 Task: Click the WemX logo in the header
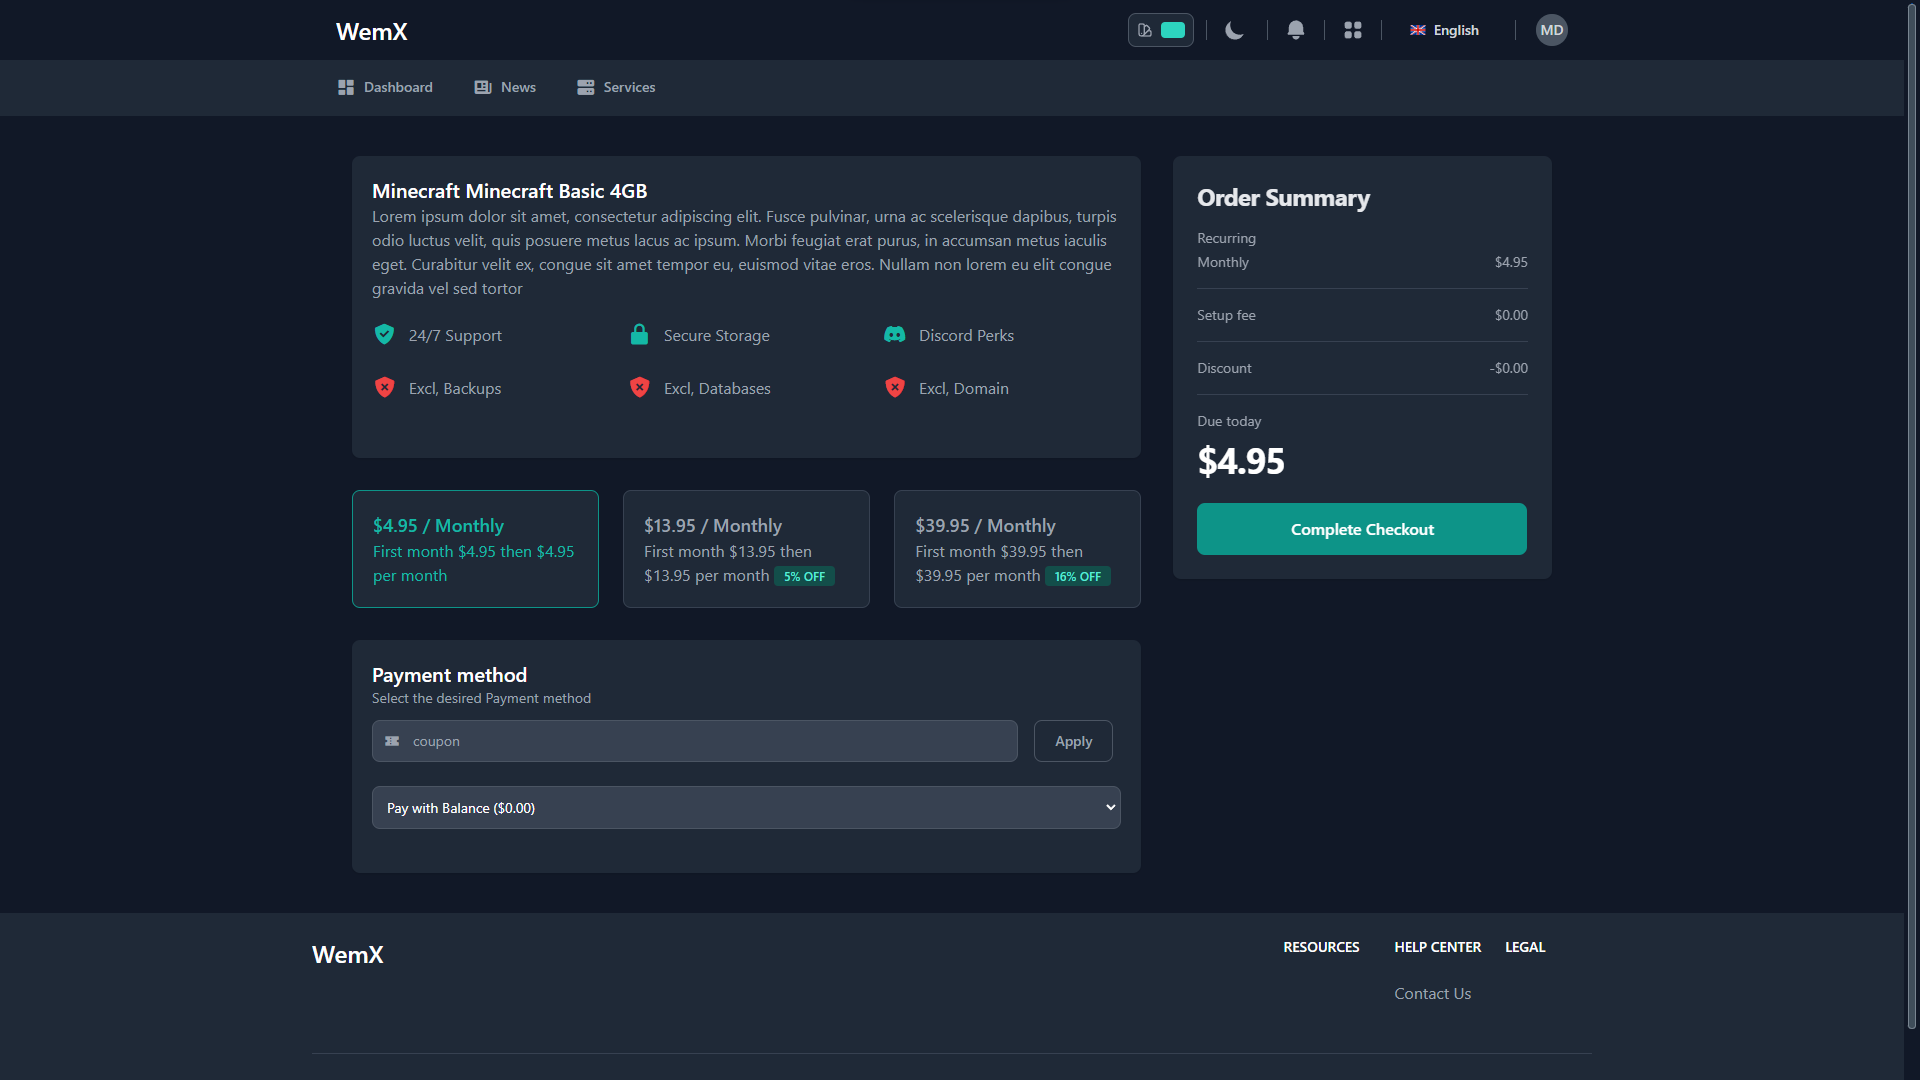coord(372,31)
